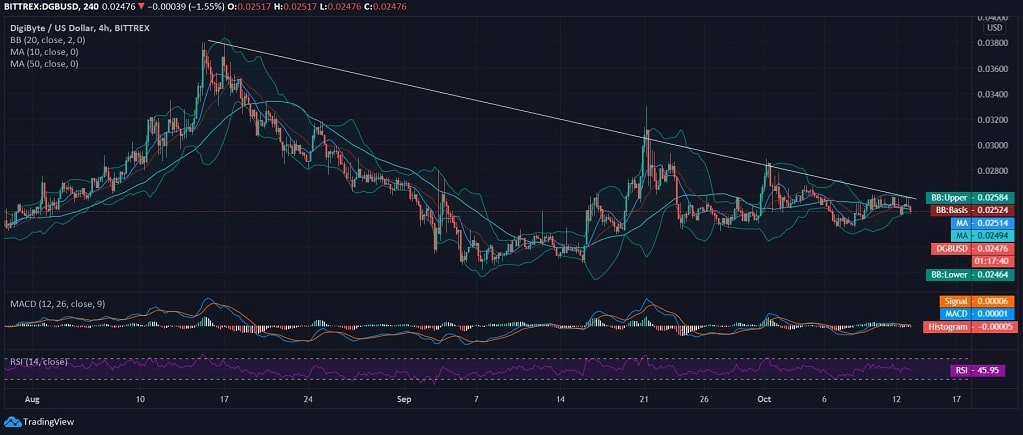Click the MA 0.02514 price tag
Viewport: 1023px width, 435px height.
click(983, 223)
